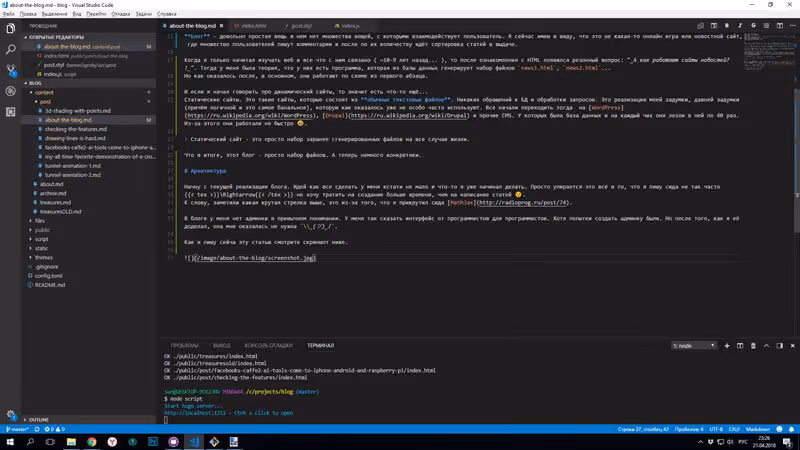800x450 pixels.
Task: Open the Windows Start menu
Action: coord(10,442)
